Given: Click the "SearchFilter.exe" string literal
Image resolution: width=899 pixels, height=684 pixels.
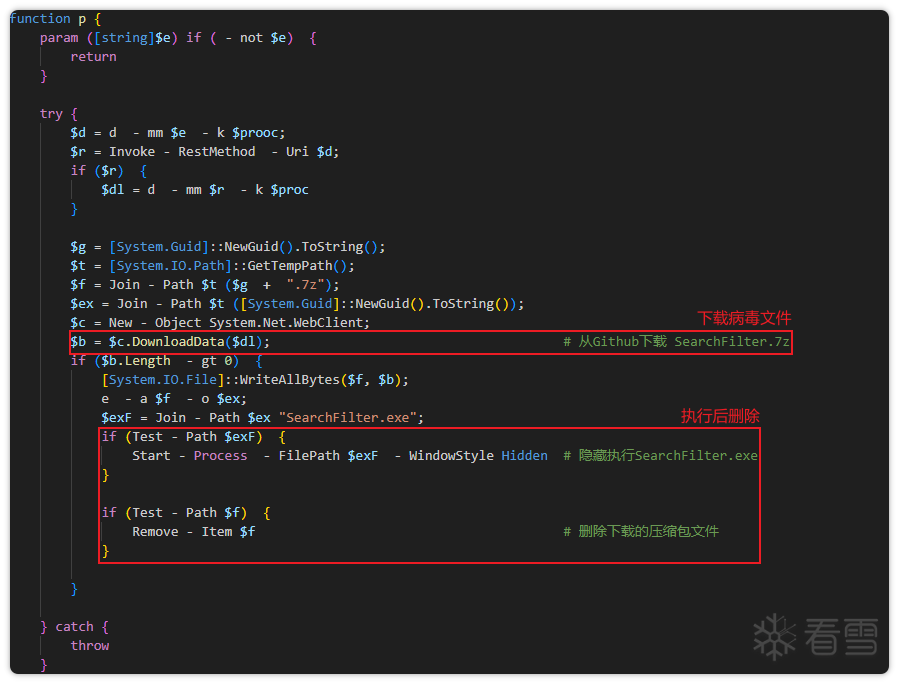Looking at the screenshot, I should [347, 417].
